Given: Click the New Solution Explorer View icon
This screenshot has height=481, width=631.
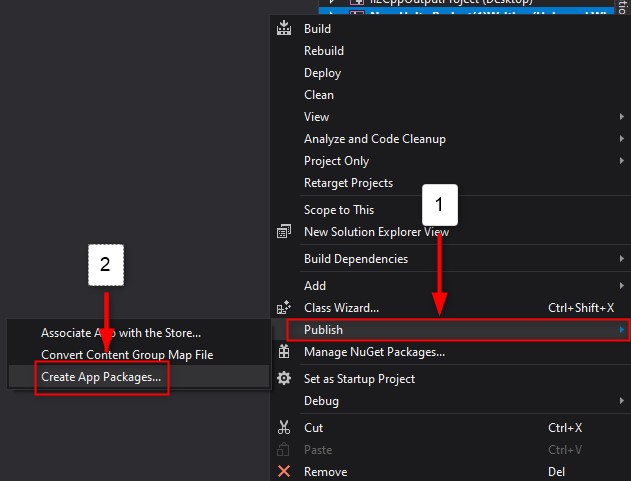Looking at the screenshot, I should pos(284,231).
